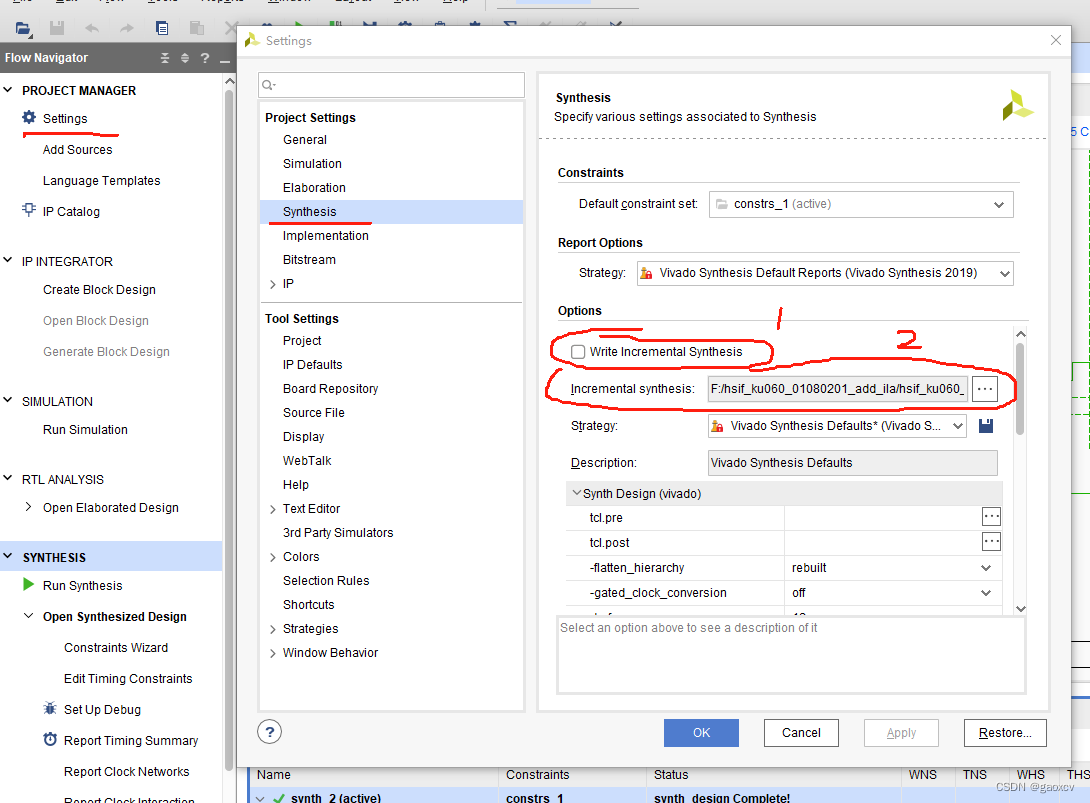Select Bitstream project settings

[x=309, y=259]
